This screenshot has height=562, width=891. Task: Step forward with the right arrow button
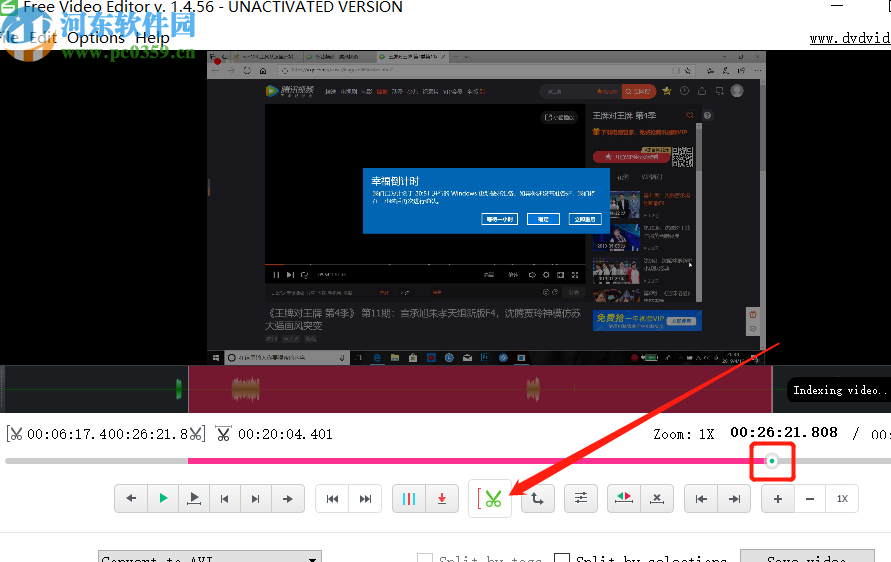[288, 498]
